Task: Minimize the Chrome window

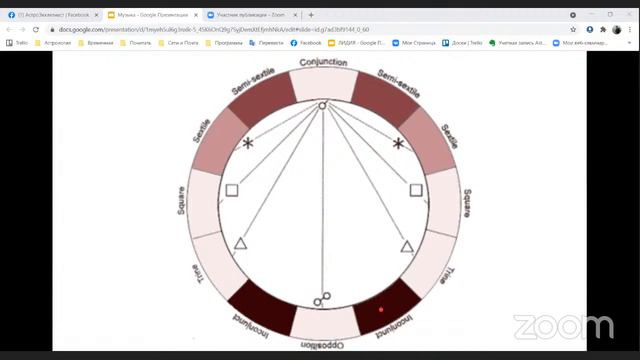Action: (x=591, y=14)
